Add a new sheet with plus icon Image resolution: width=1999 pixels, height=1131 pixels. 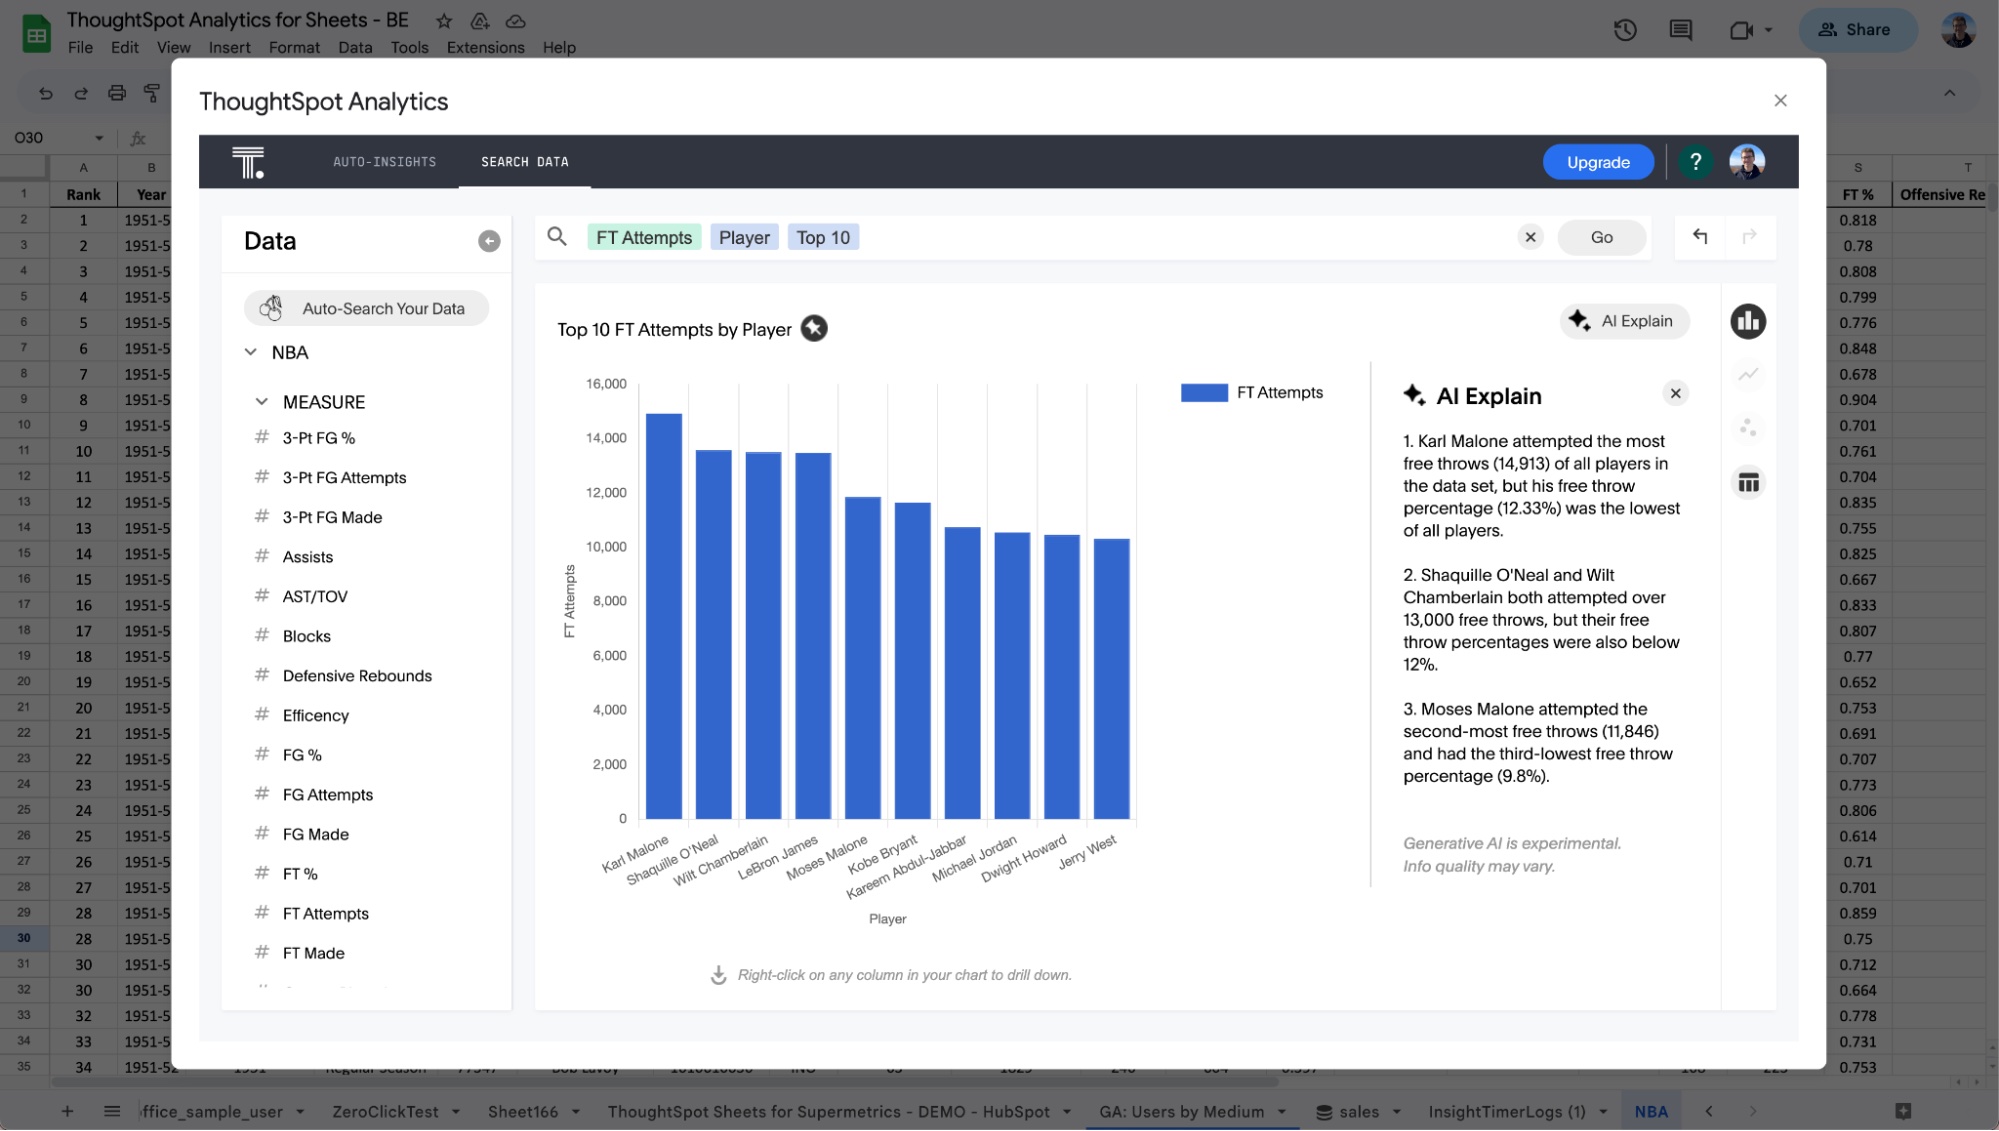67,1111
